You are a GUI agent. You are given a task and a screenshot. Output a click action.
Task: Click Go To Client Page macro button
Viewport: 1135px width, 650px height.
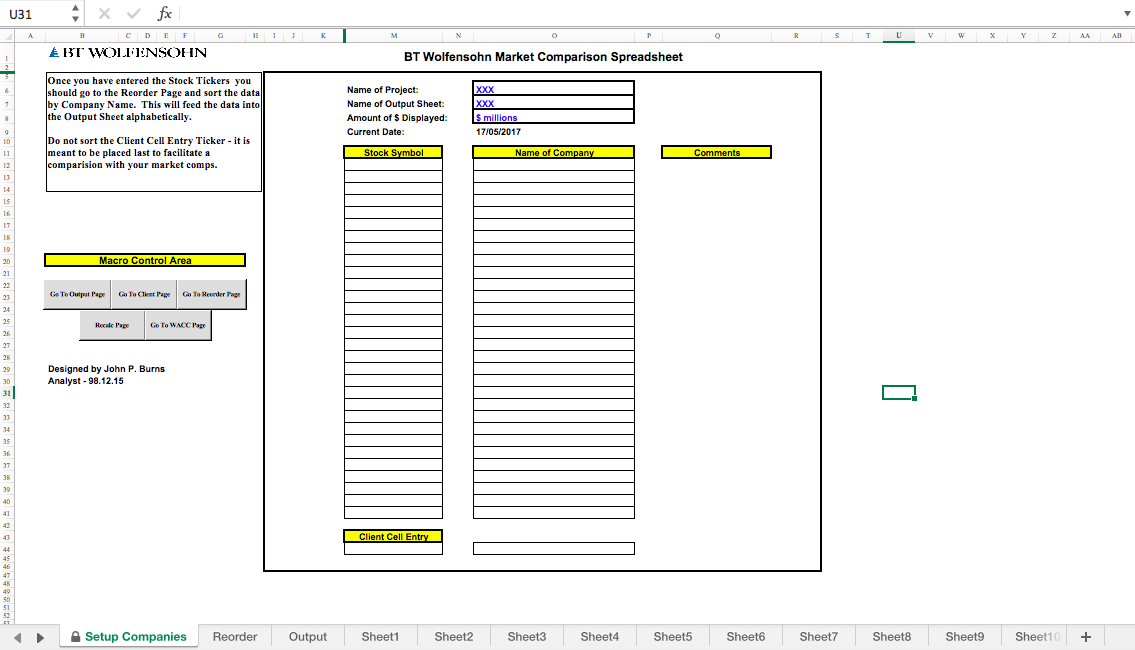tap(144, 295)
